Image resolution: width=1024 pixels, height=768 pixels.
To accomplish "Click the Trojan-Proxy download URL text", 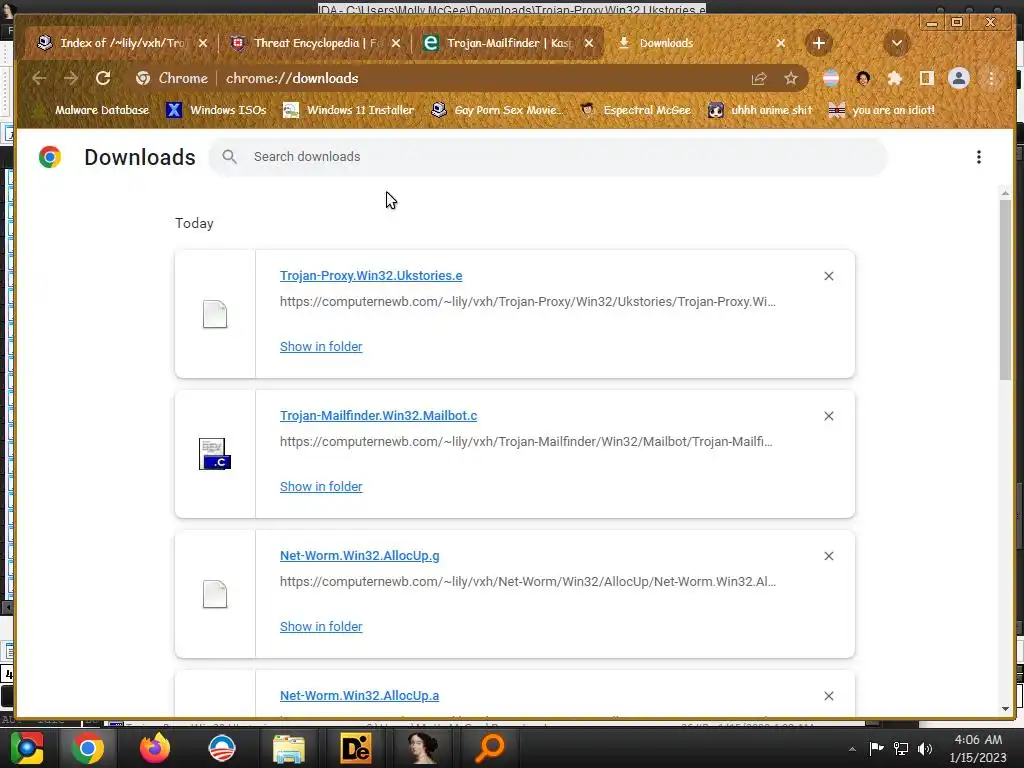I will click(528, 302).
